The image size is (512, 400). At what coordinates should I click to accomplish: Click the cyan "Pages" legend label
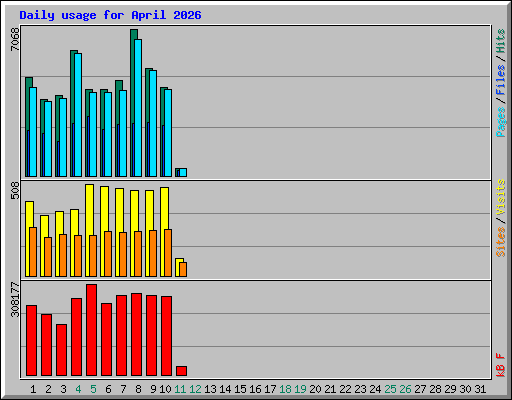click(501, 122)
